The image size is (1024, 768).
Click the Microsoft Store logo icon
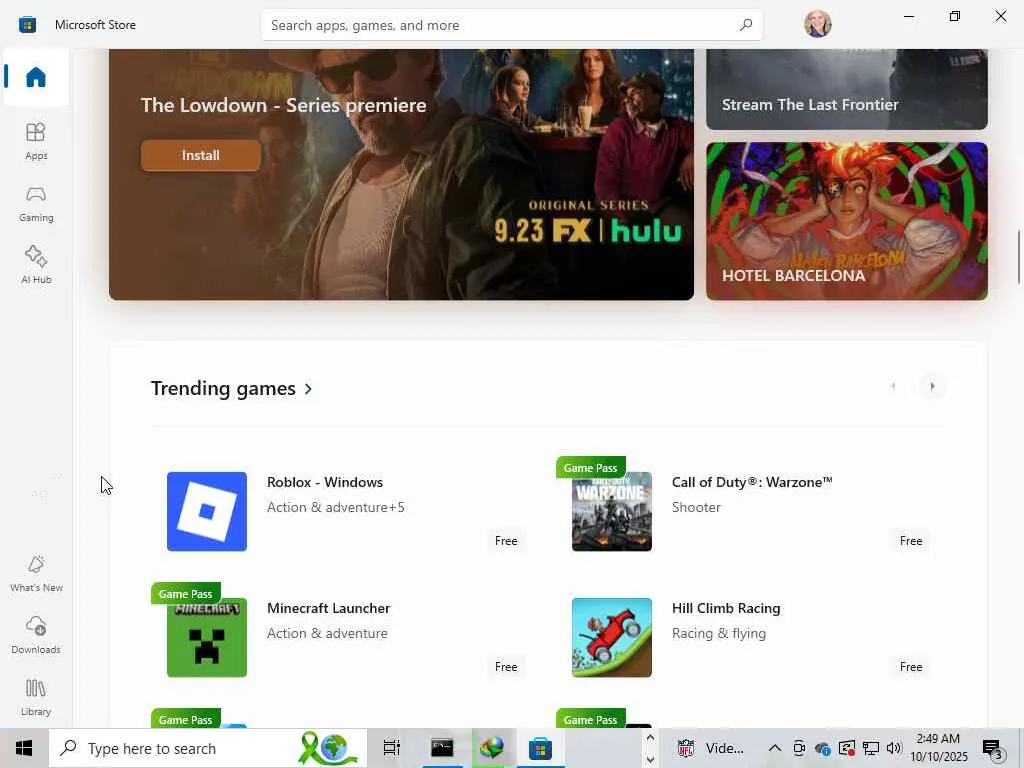point(27,25)
